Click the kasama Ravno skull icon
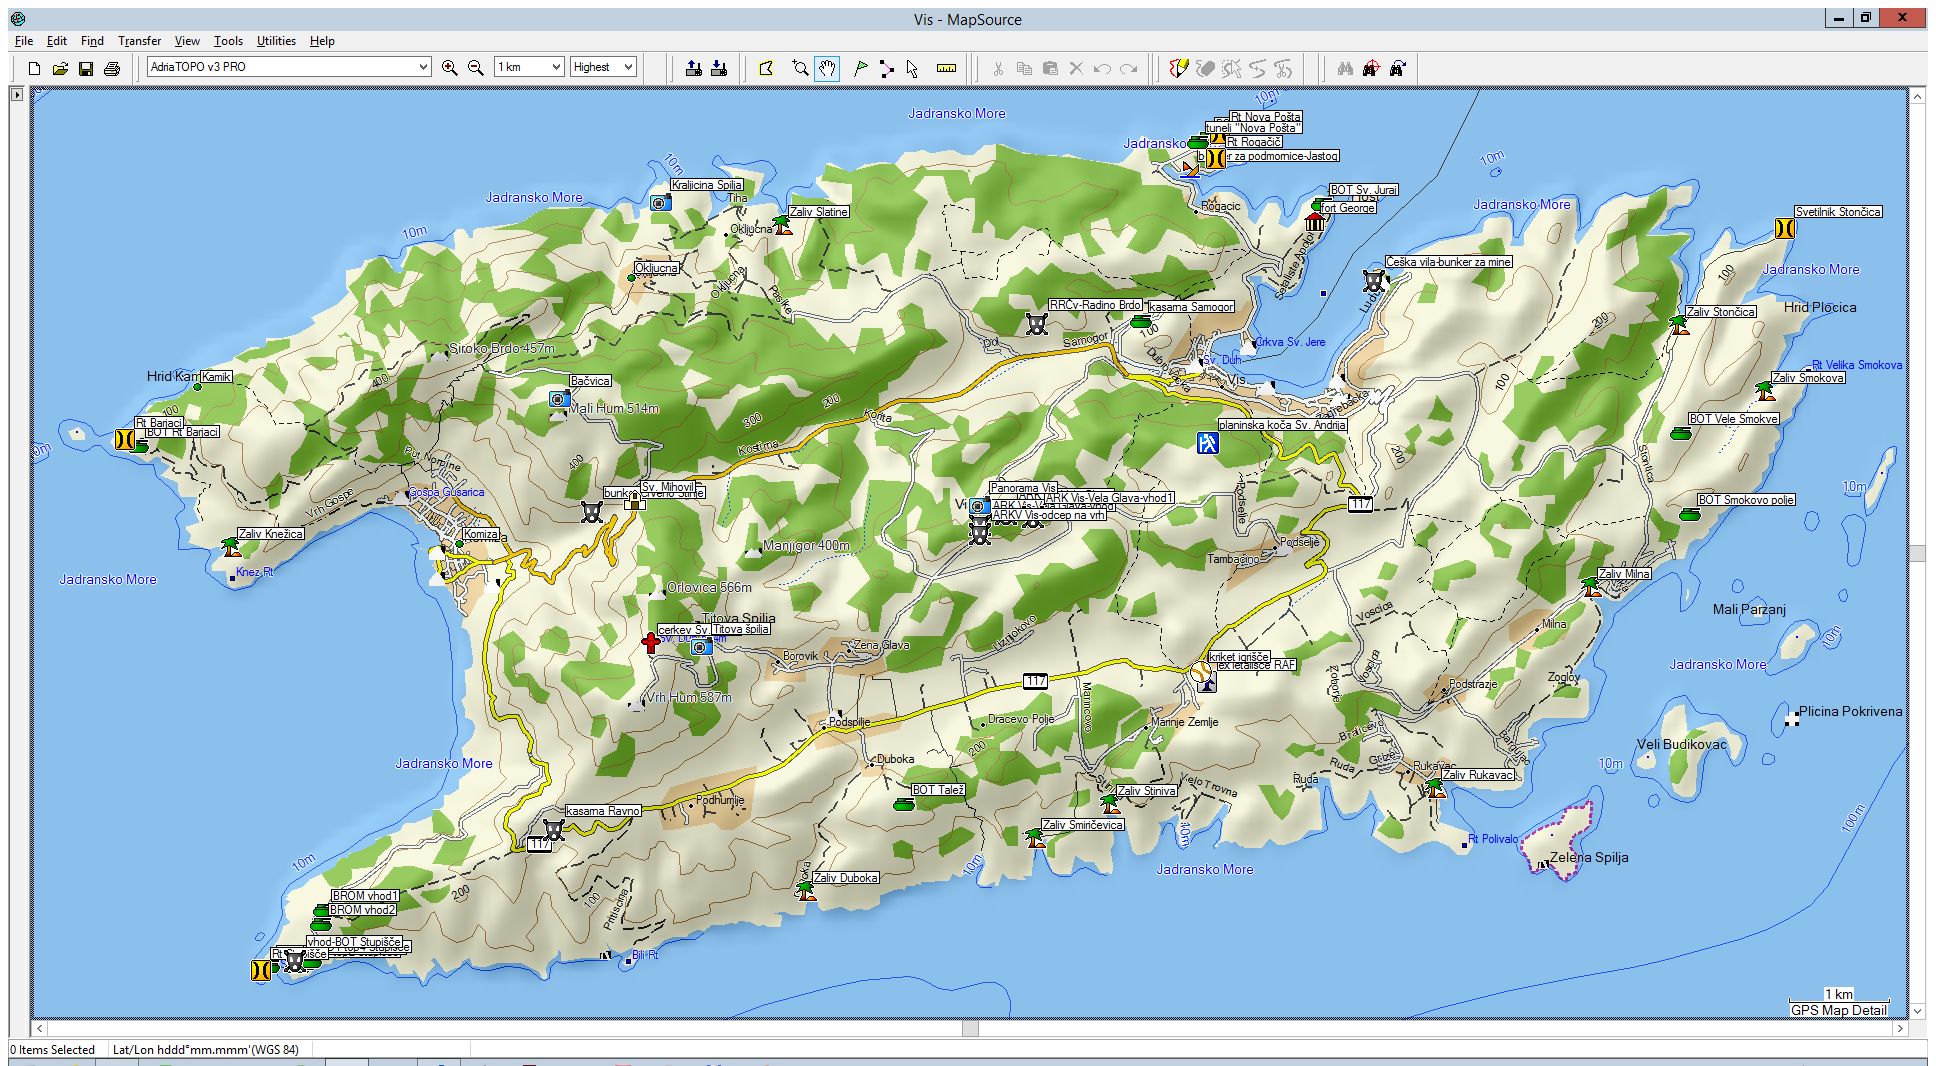Viewport: 1936px width, 1066px height. point(553,829)
